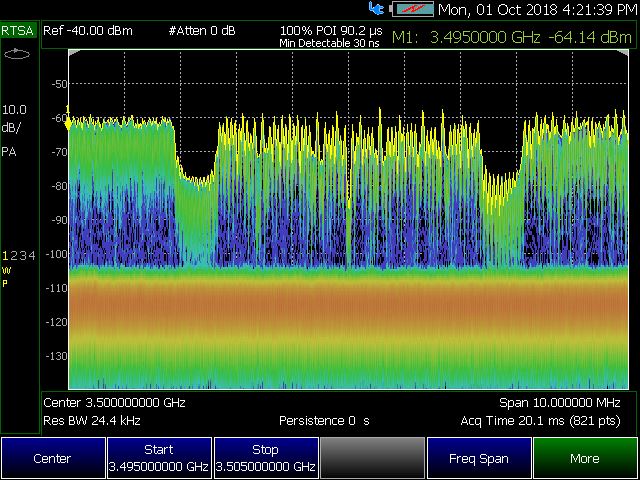The width and height of the screenshot is (640, 480).
Task: Click the PA preamp indicator
Action: [x=8, y=152]
